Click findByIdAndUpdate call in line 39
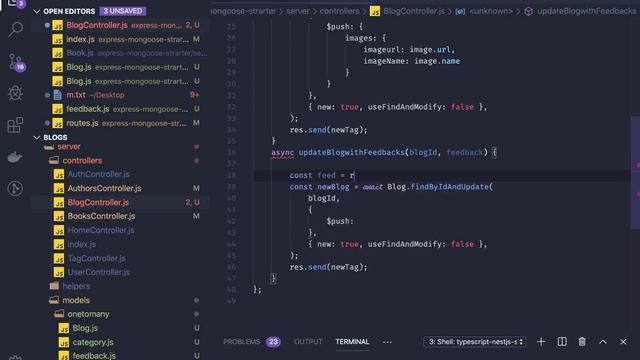 click(x=449, y=187)
